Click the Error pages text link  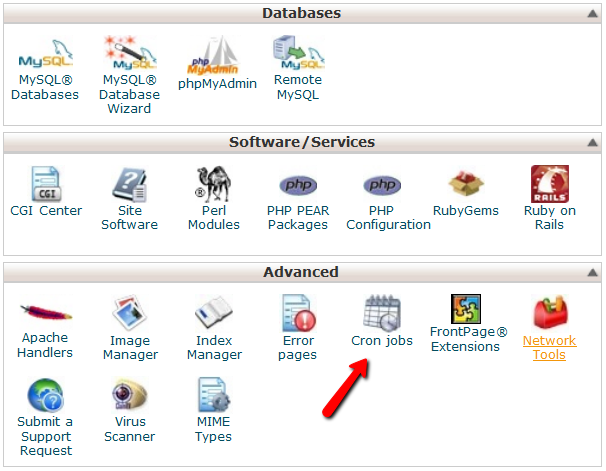[297, 348]
